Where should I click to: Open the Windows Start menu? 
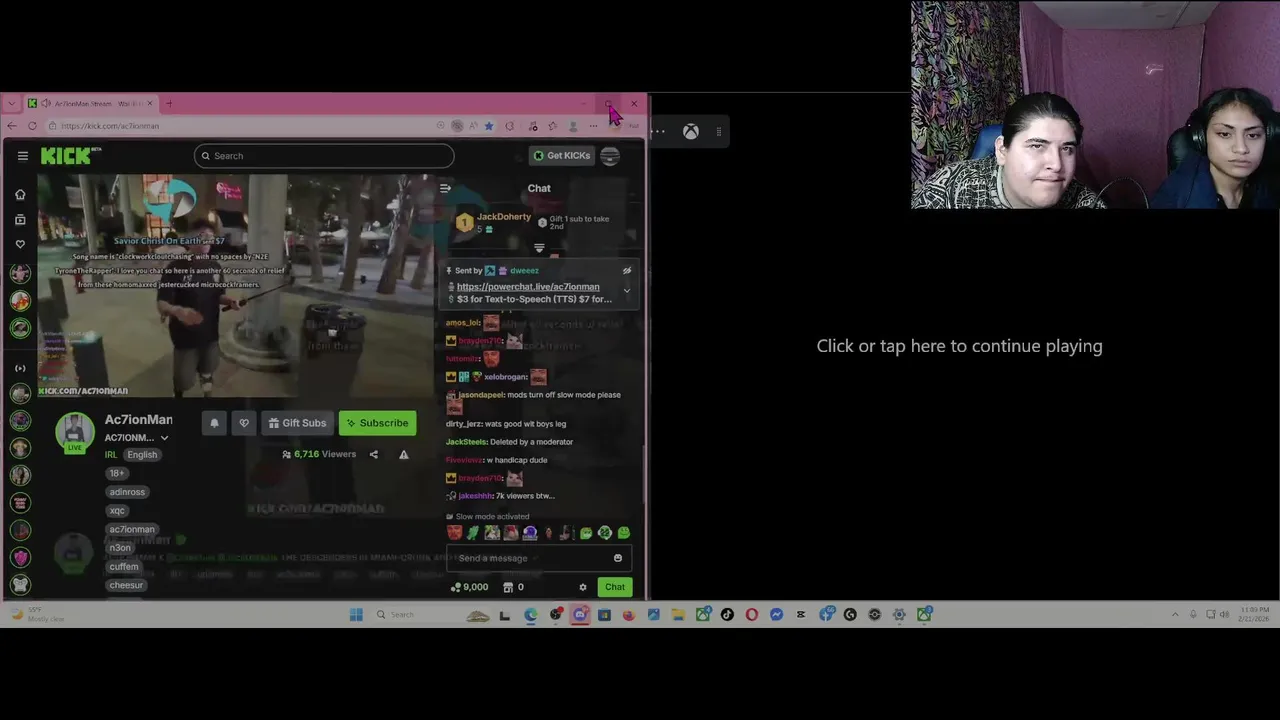click(x=356, y=615)
